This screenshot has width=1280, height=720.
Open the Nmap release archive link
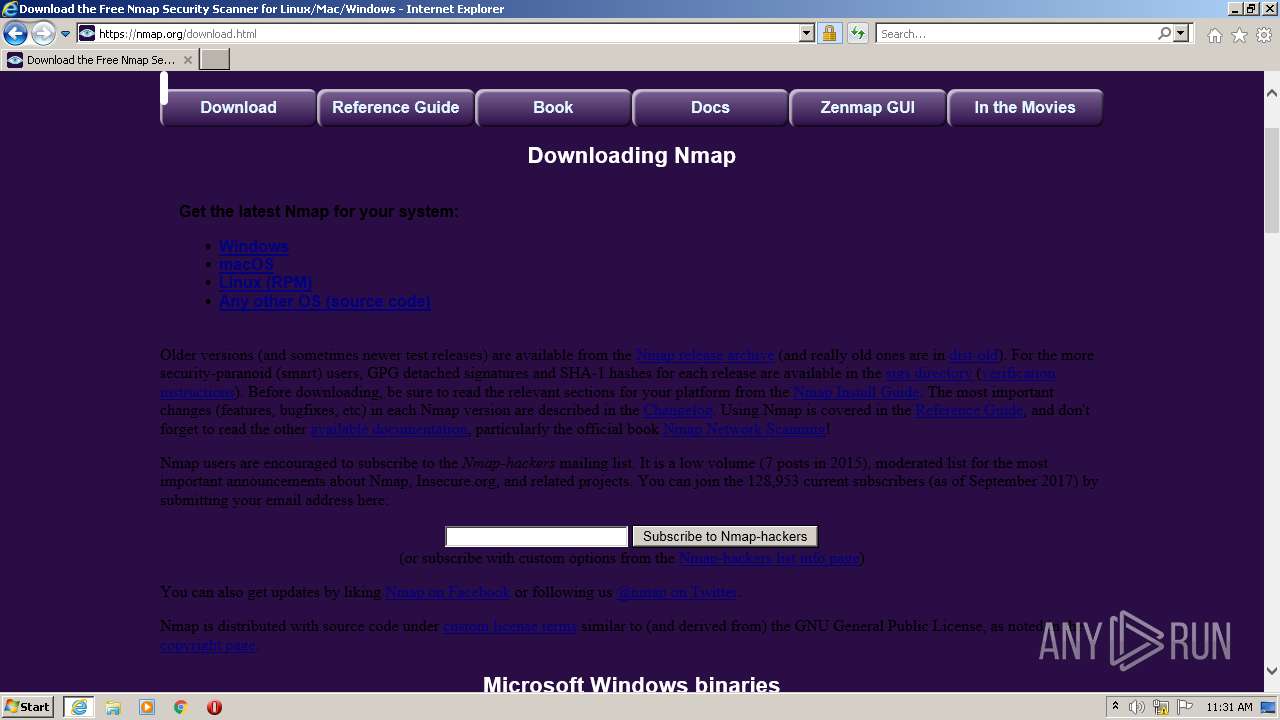[705, 355]
